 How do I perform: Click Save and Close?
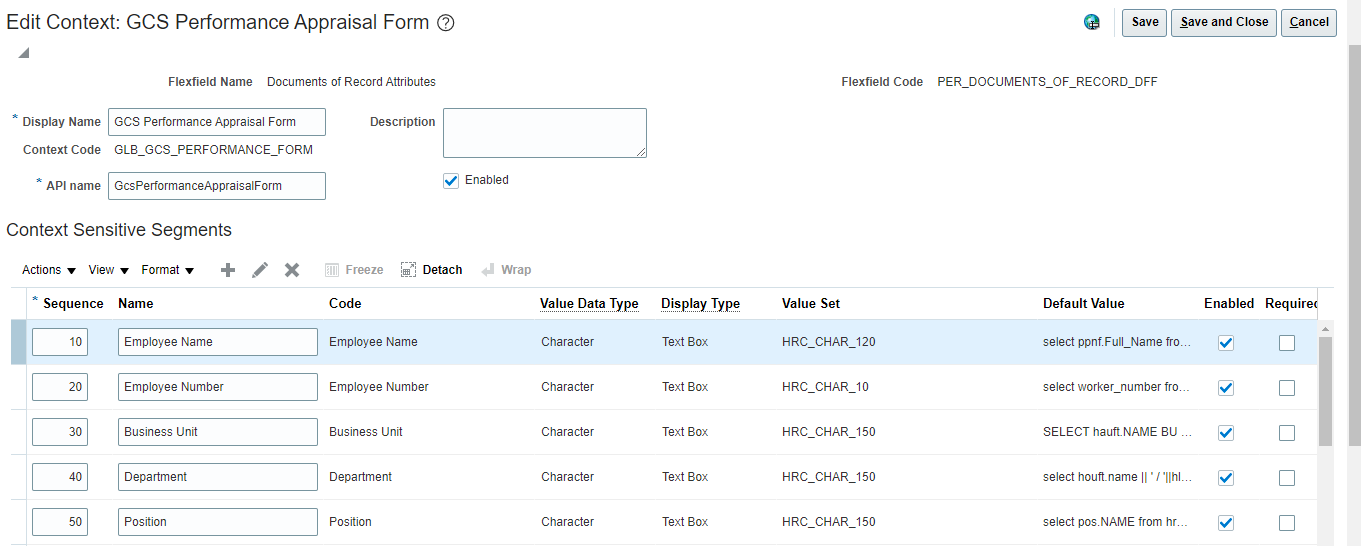tap(1224, 22)
